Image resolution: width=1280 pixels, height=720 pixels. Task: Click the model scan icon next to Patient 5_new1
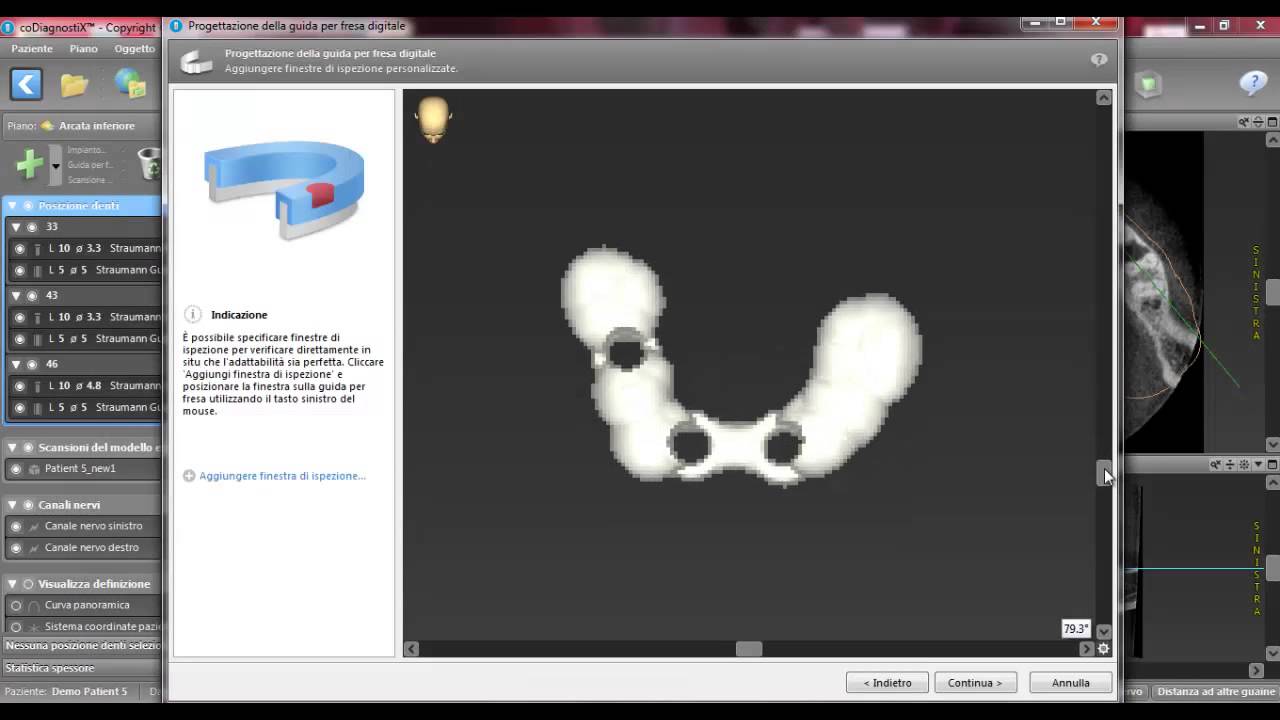pos(35,469)
